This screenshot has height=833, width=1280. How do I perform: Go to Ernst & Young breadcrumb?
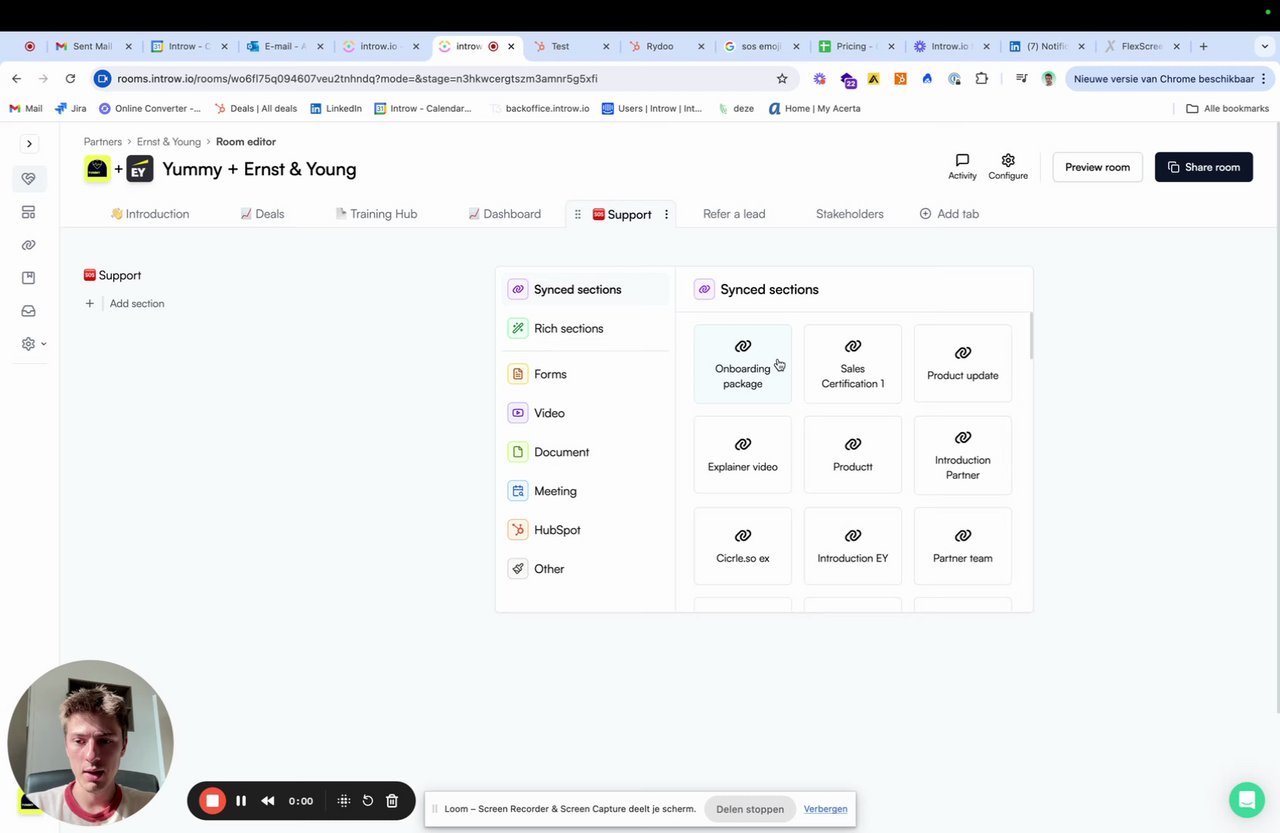[169, 142]
